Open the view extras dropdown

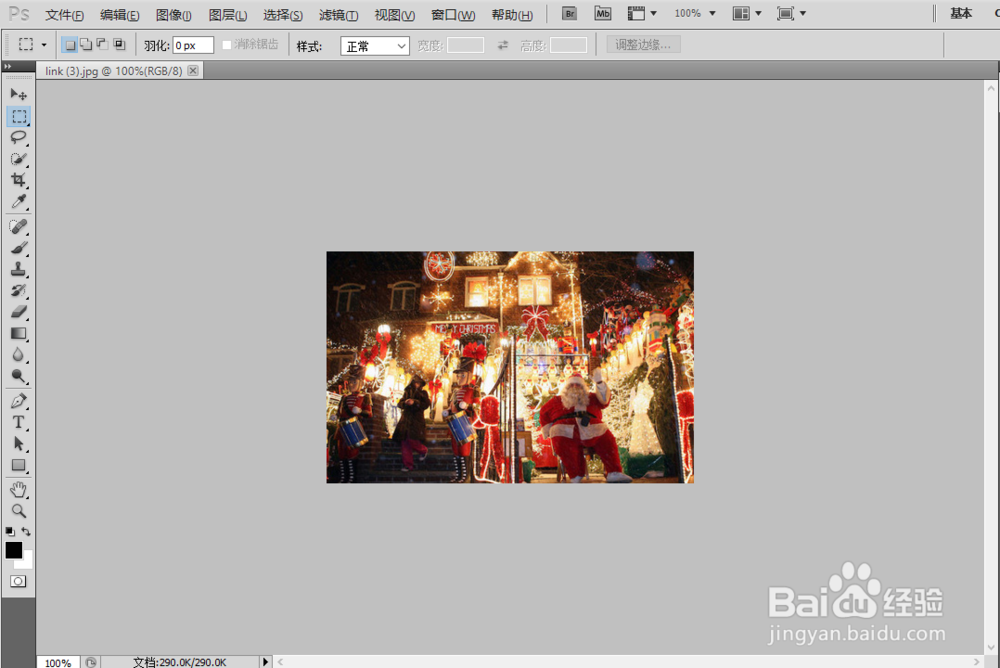(x=642, y=13)
